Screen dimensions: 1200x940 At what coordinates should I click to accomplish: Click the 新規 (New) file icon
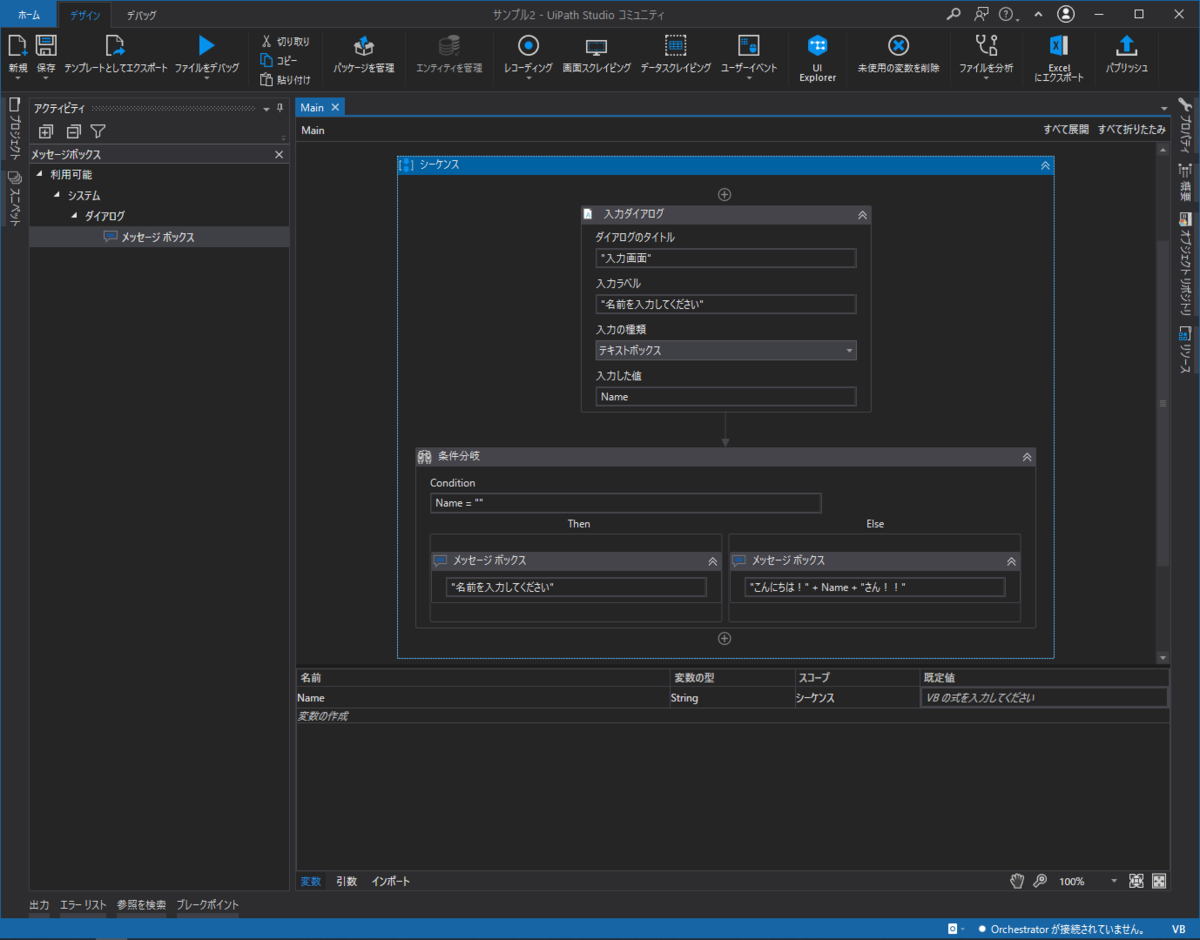(x=17, y=45)
